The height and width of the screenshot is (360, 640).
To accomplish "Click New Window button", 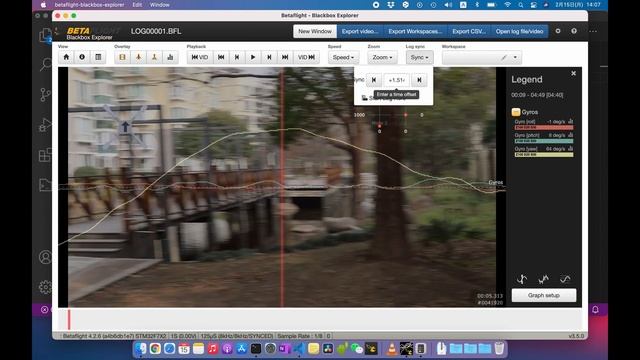I will coord(315,31).
